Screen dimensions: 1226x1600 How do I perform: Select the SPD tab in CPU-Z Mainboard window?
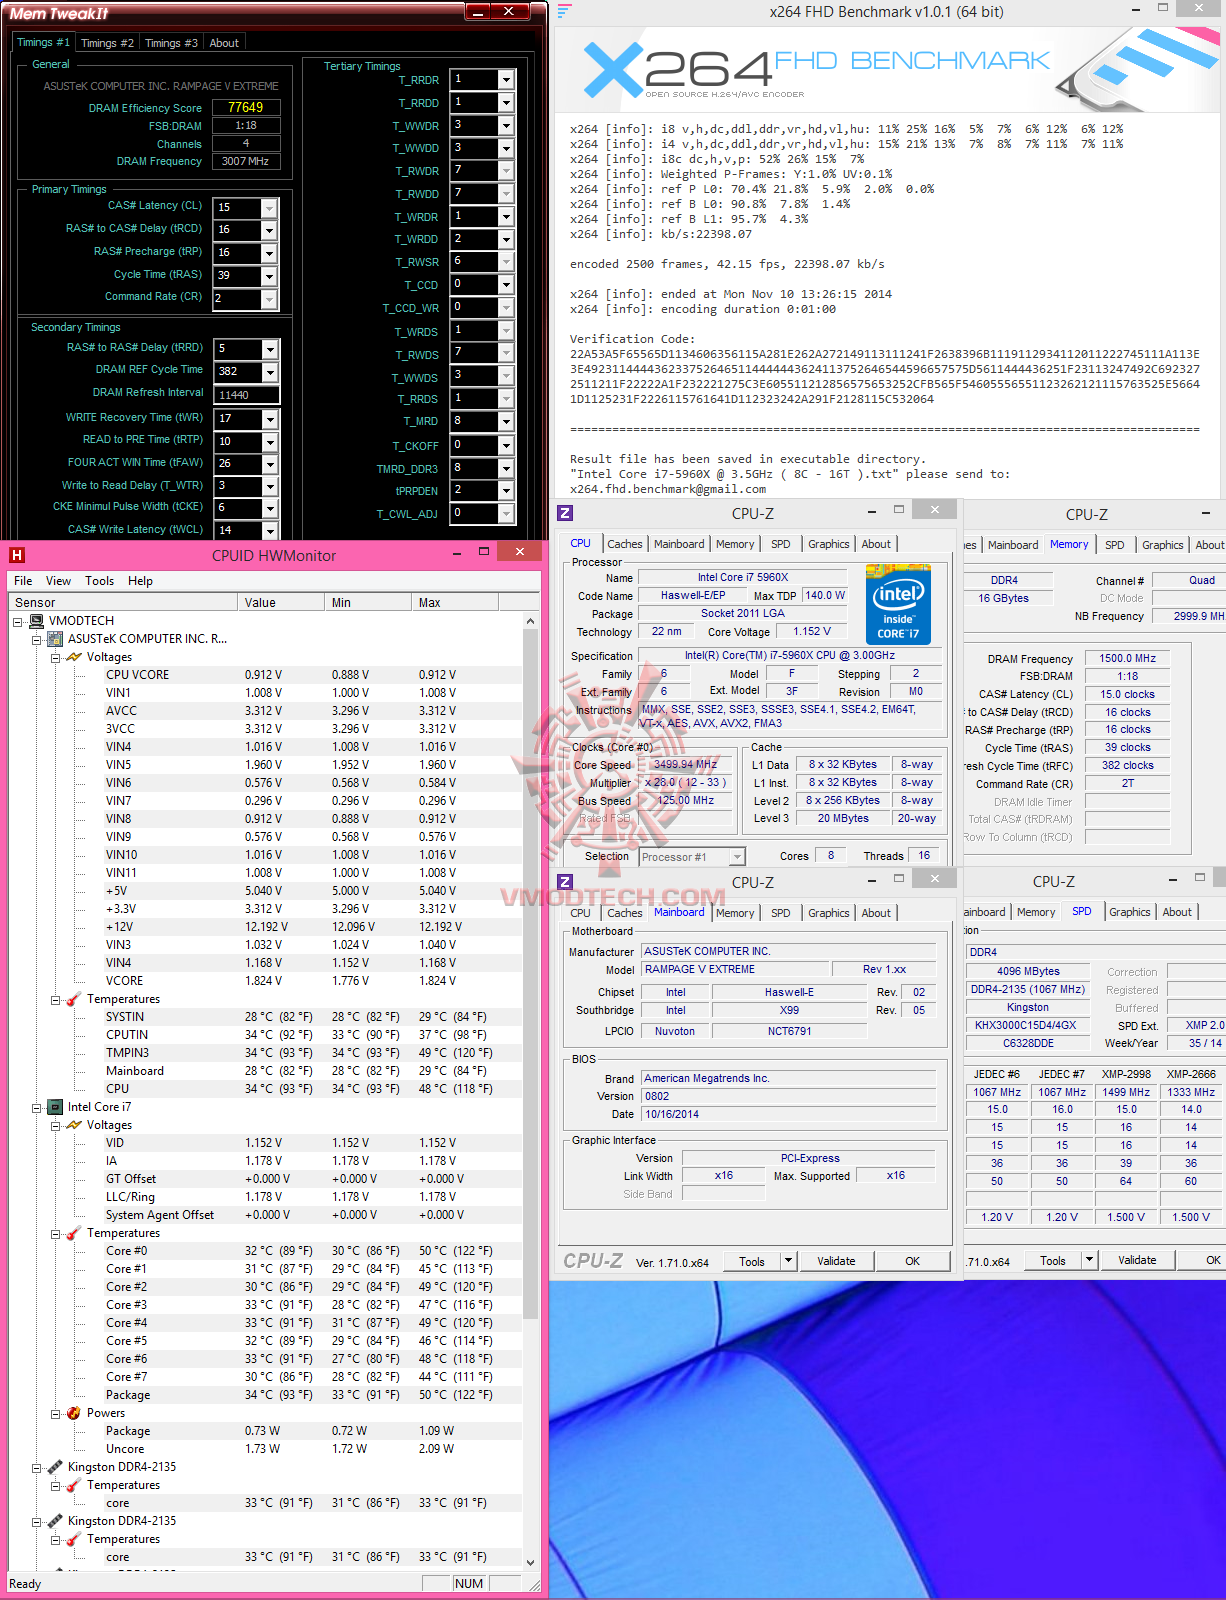coord(781,913)
